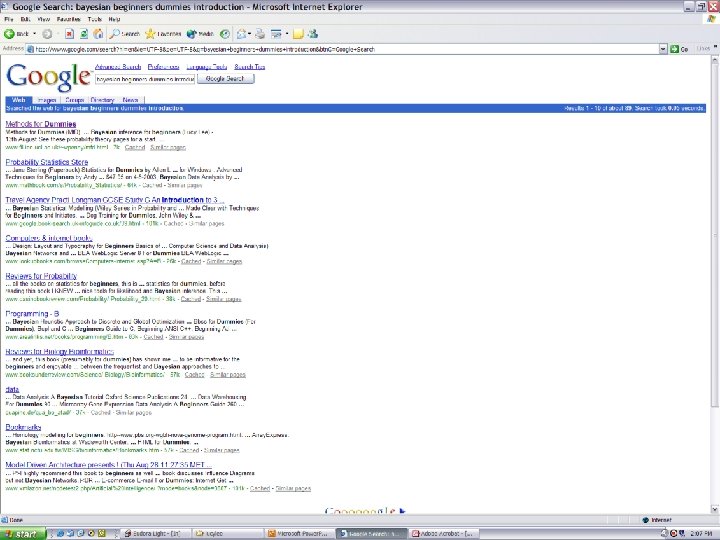The width and height of the screenshot is (720, 540).
Task: Switch to the News search tab
Action: (130, 100)
